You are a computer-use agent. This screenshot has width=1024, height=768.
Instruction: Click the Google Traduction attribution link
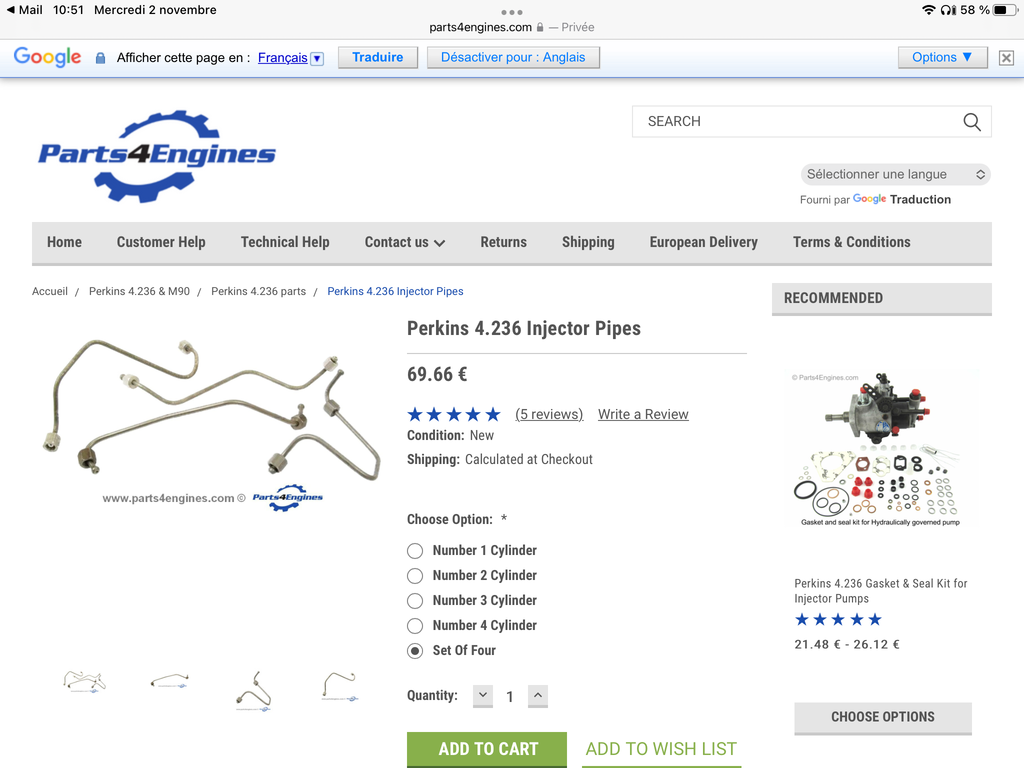(901, 199)
